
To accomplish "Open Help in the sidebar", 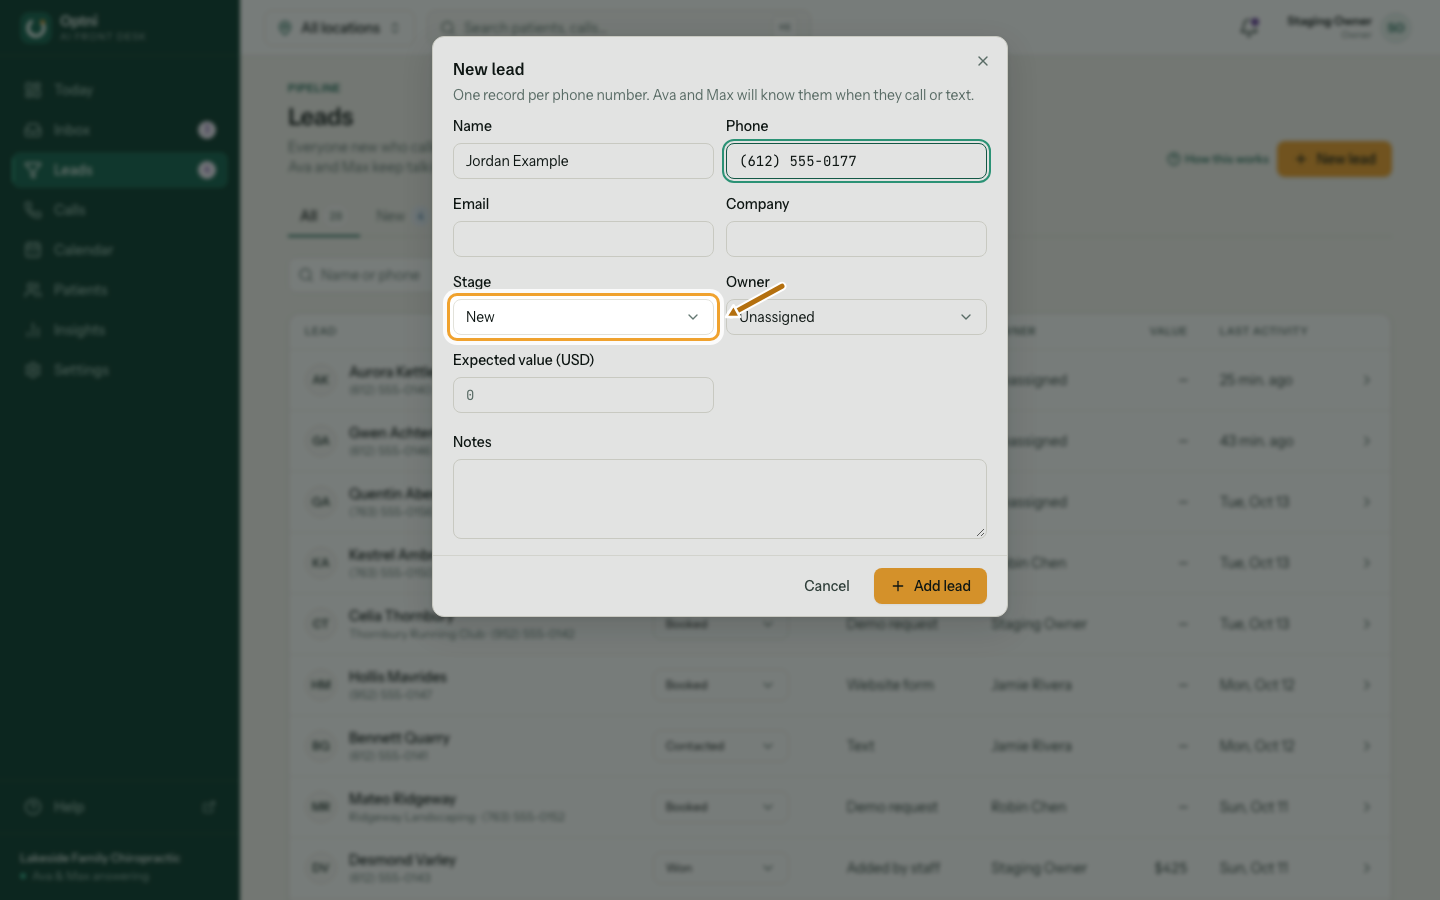I will (x=120, y=807).
